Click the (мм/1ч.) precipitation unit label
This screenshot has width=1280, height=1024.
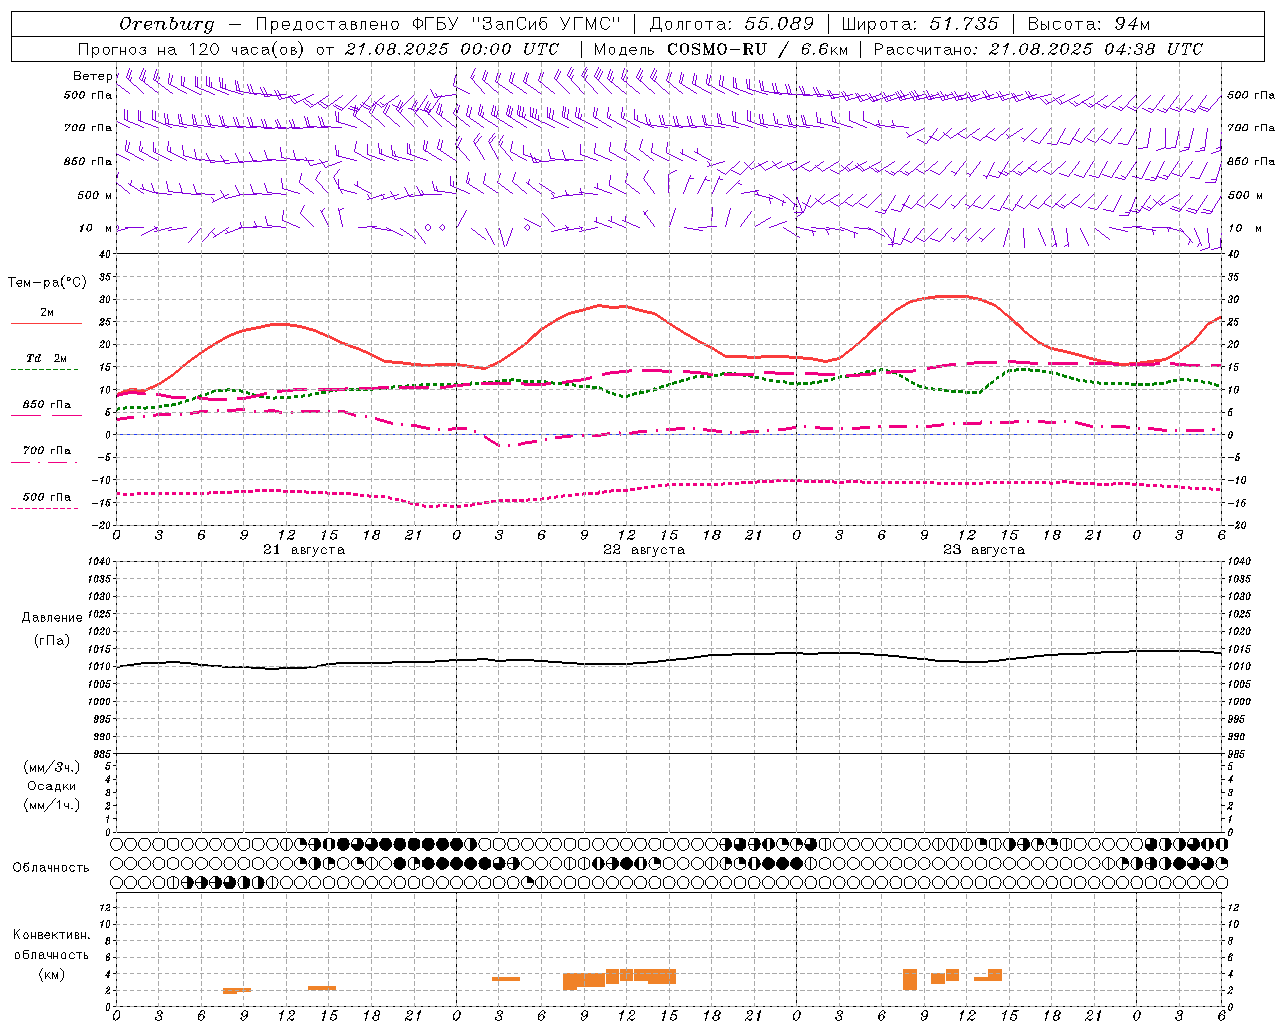point(52,805)
